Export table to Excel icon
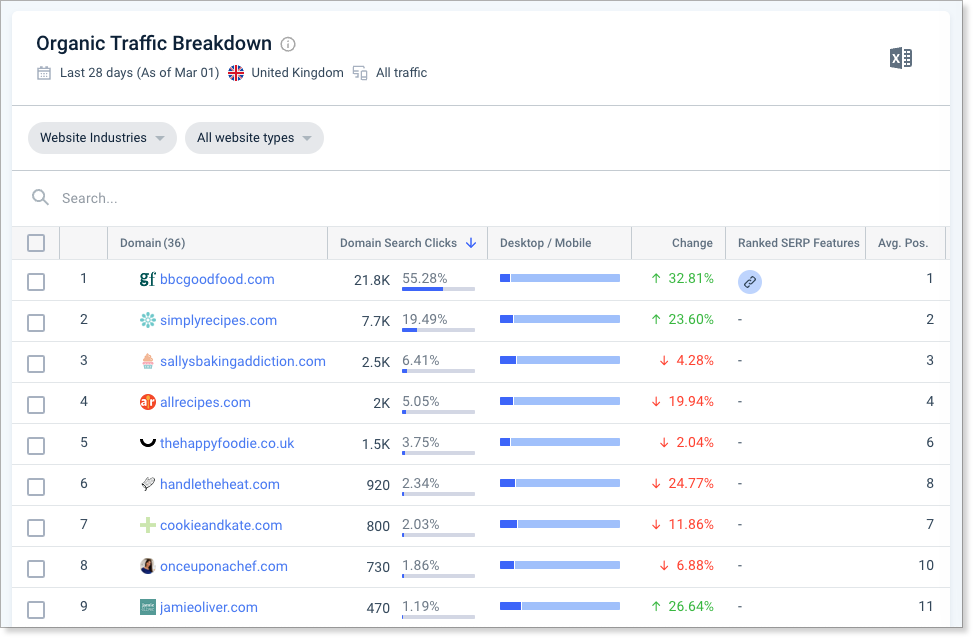The width and height of the screenshot is (973, 638). click(900, 58)
